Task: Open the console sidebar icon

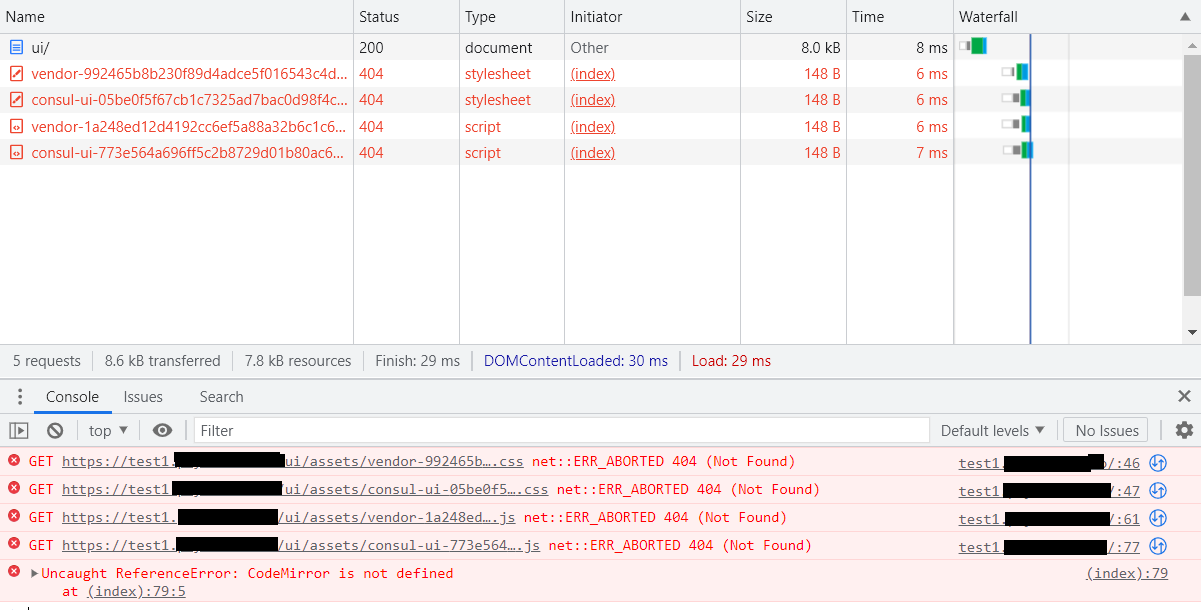Action: [18, 430]
